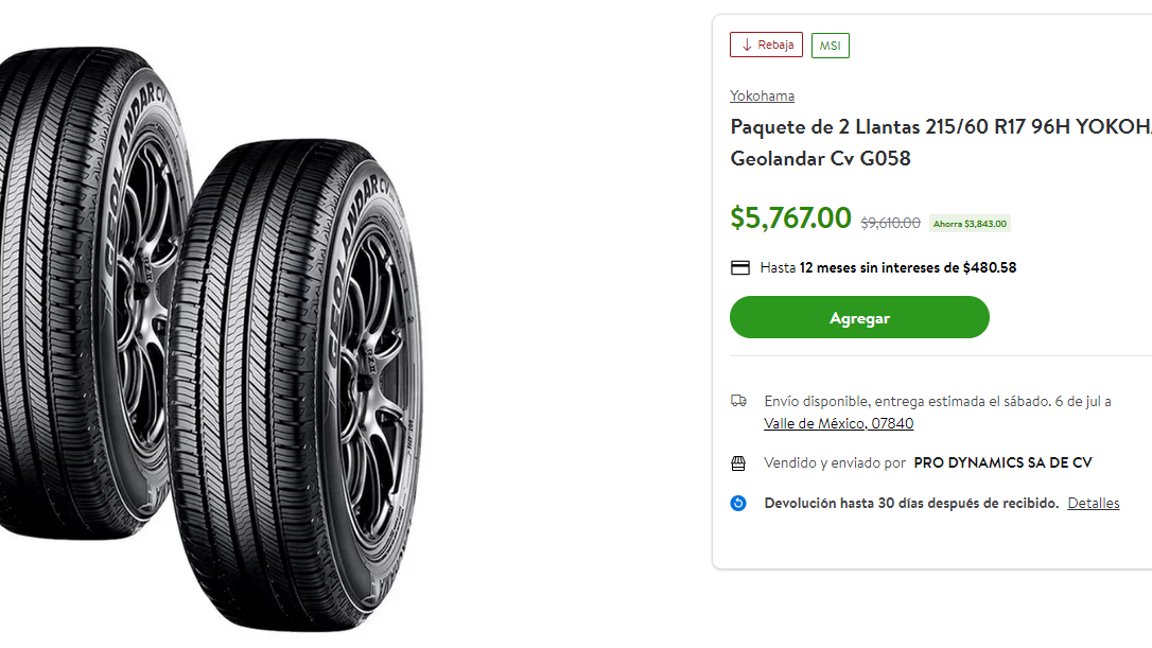1152x648 pixels.
Task: Open the Detalles return policy link
Action: 1093,503
